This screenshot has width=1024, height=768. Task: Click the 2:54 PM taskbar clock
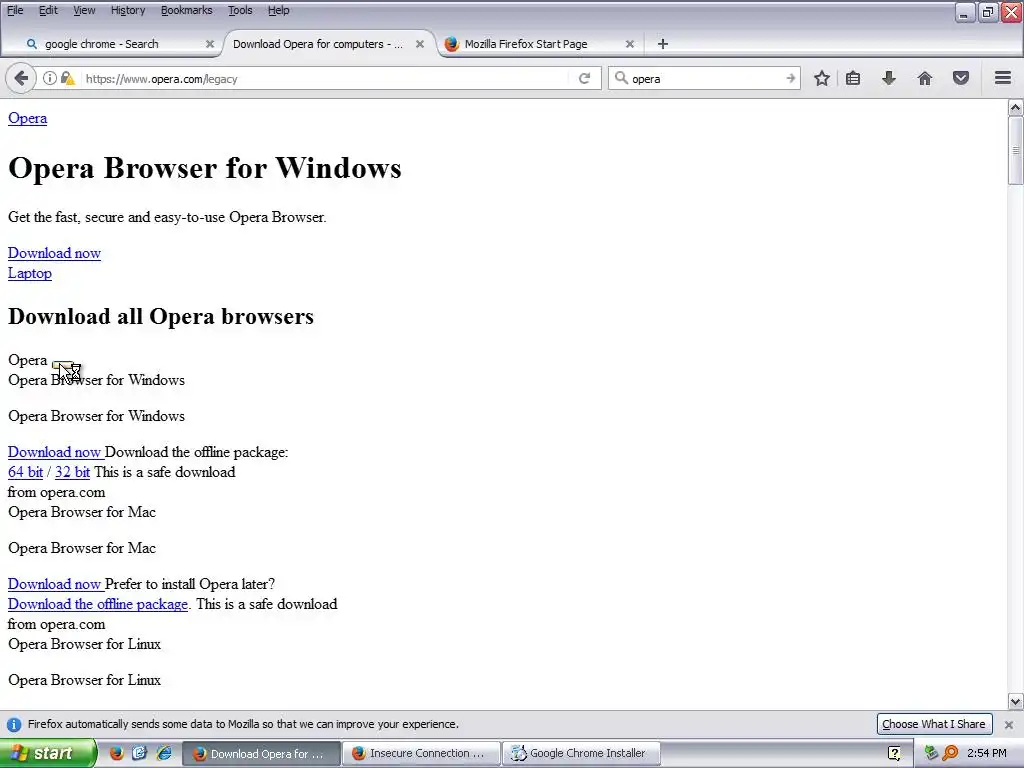[987, 753]
